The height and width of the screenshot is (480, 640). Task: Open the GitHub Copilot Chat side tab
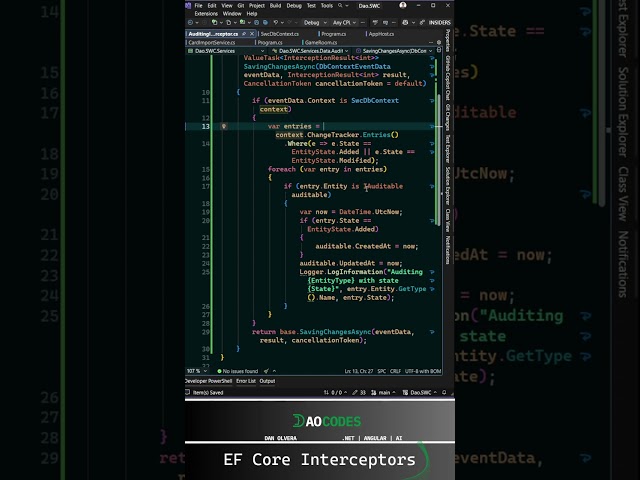(448, 78)
